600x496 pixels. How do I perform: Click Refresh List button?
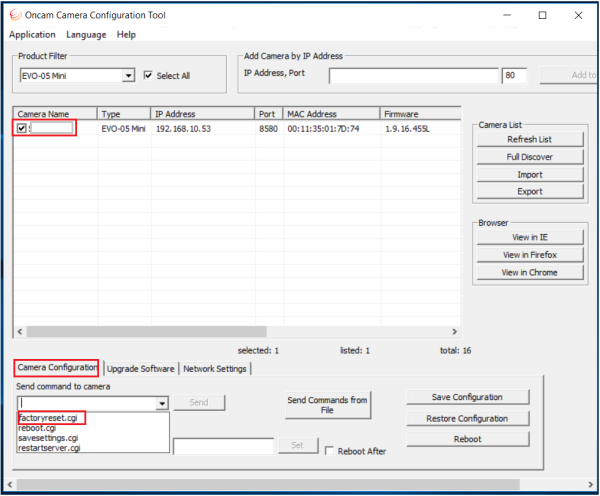coord(530,139)
